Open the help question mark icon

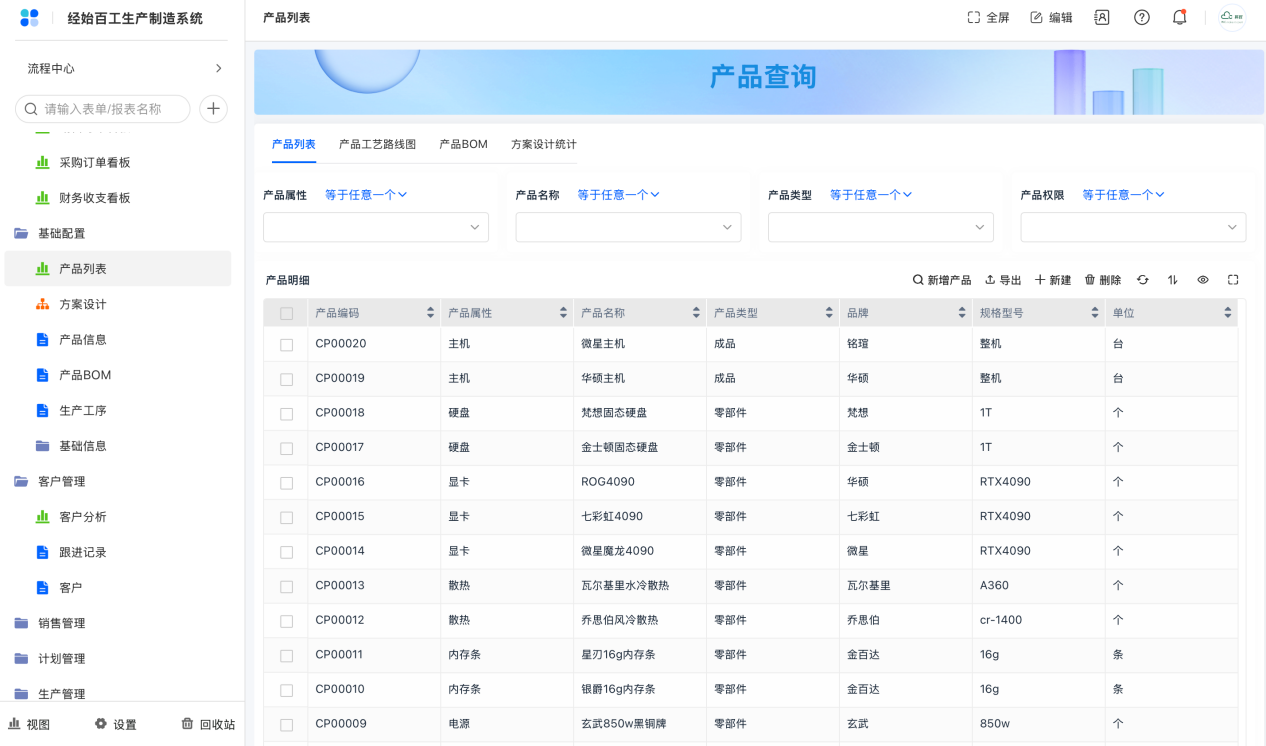(1141, 17)
